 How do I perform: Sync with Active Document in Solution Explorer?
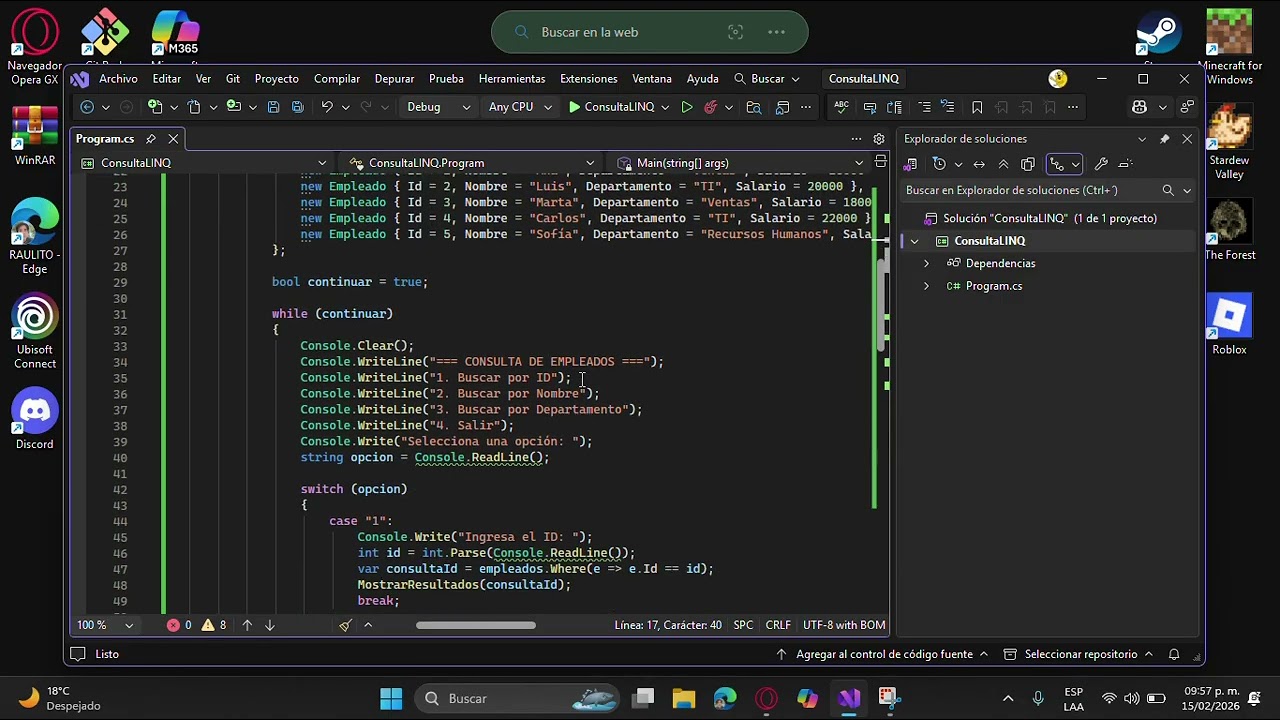click(979, 164)
